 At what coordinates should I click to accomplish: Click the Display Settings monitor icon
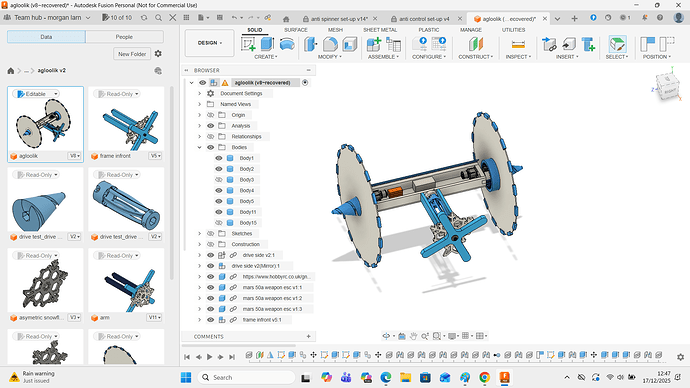click(451, 336)
